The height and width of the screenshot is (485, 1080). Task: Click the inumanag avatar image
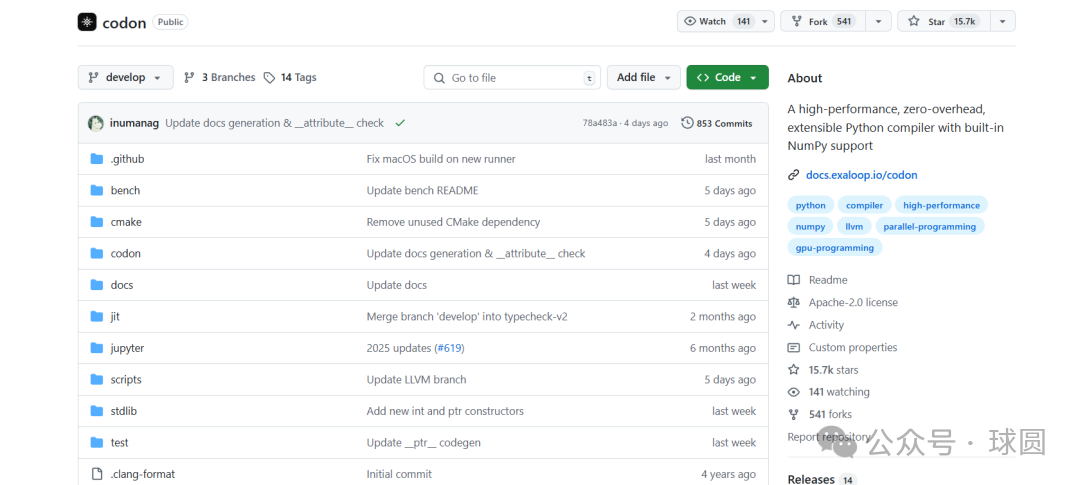click(96, 123)
